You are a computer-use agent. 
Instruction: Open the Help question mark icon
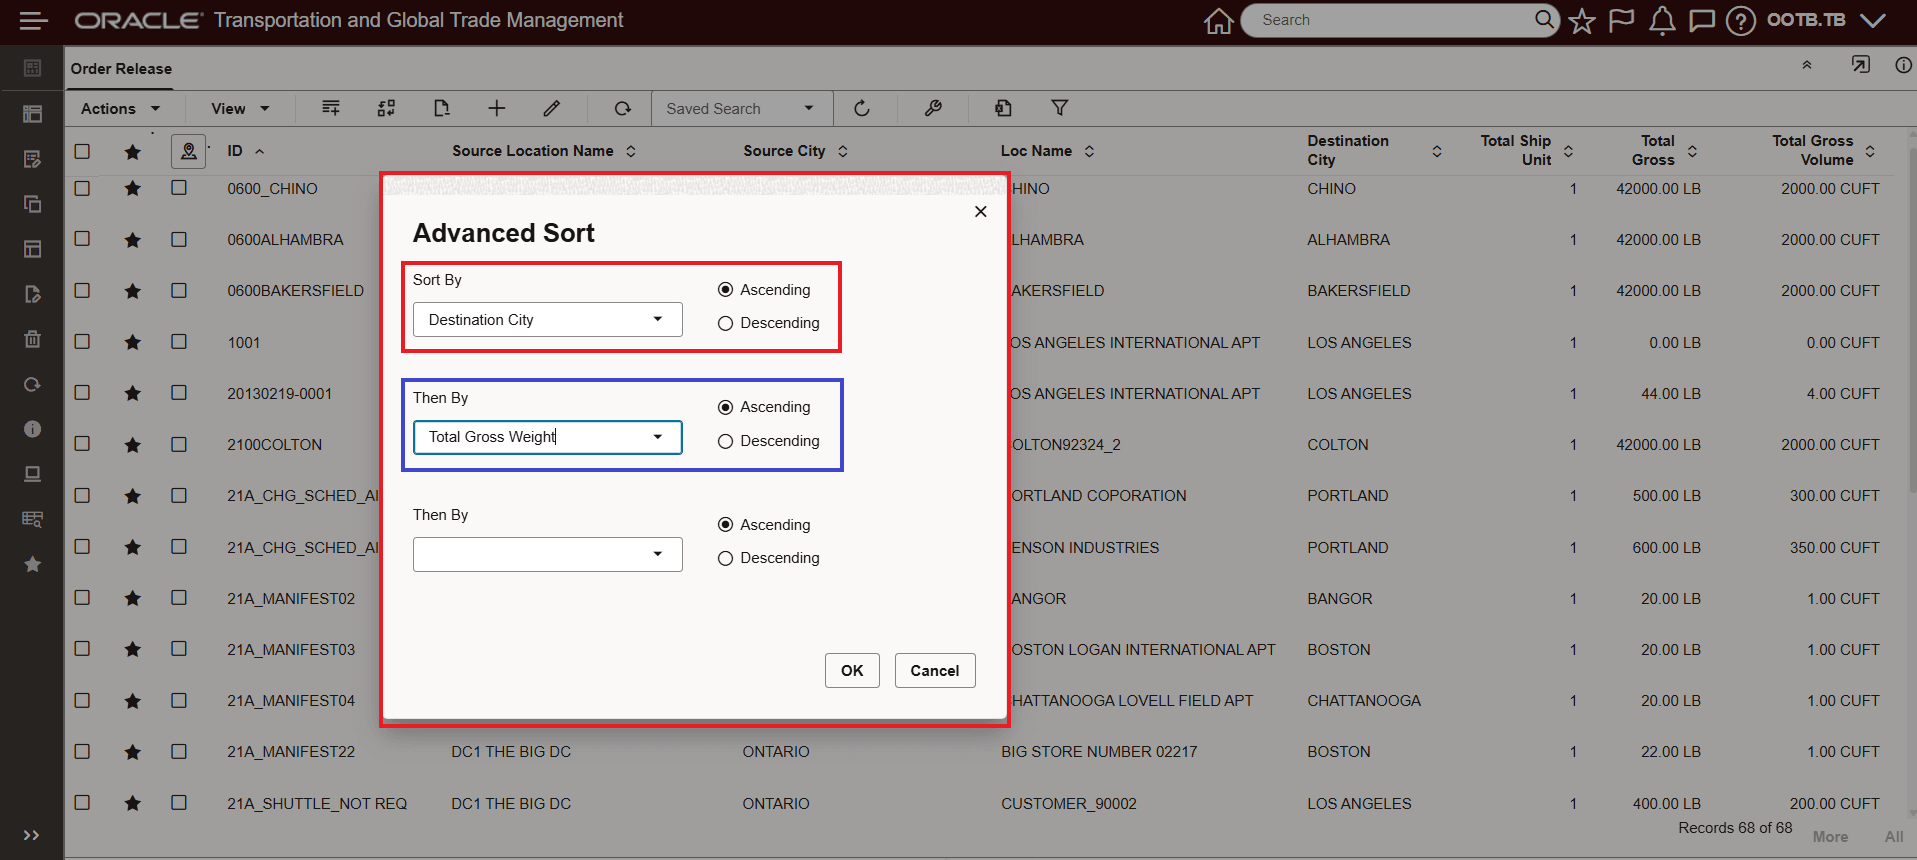tap(1741, 21)
